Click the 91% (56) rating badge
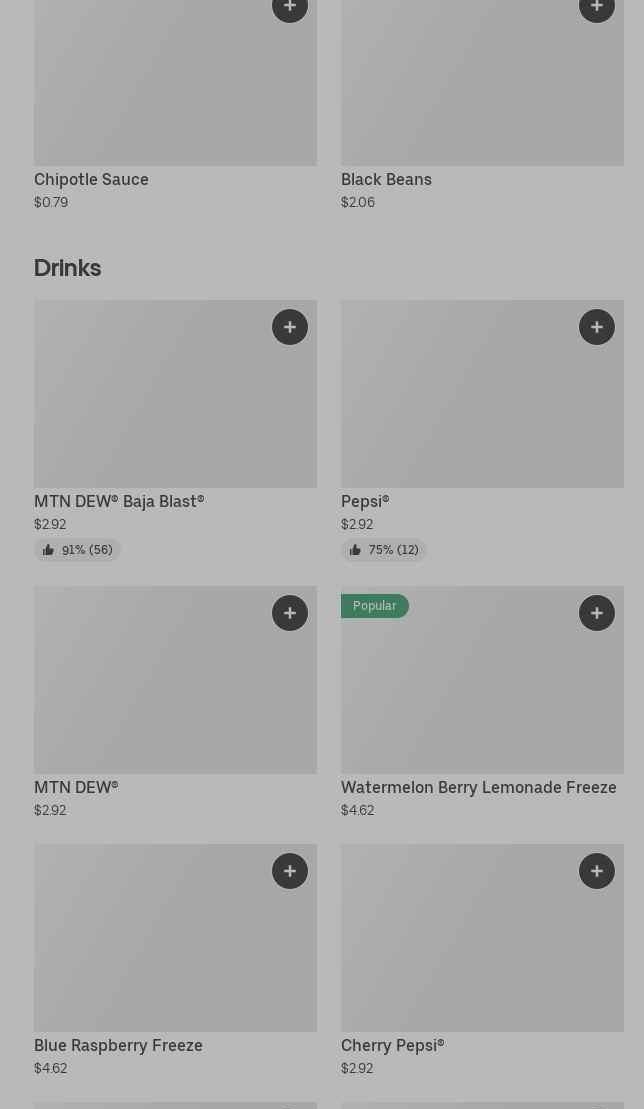 click(x=78, y=550)
